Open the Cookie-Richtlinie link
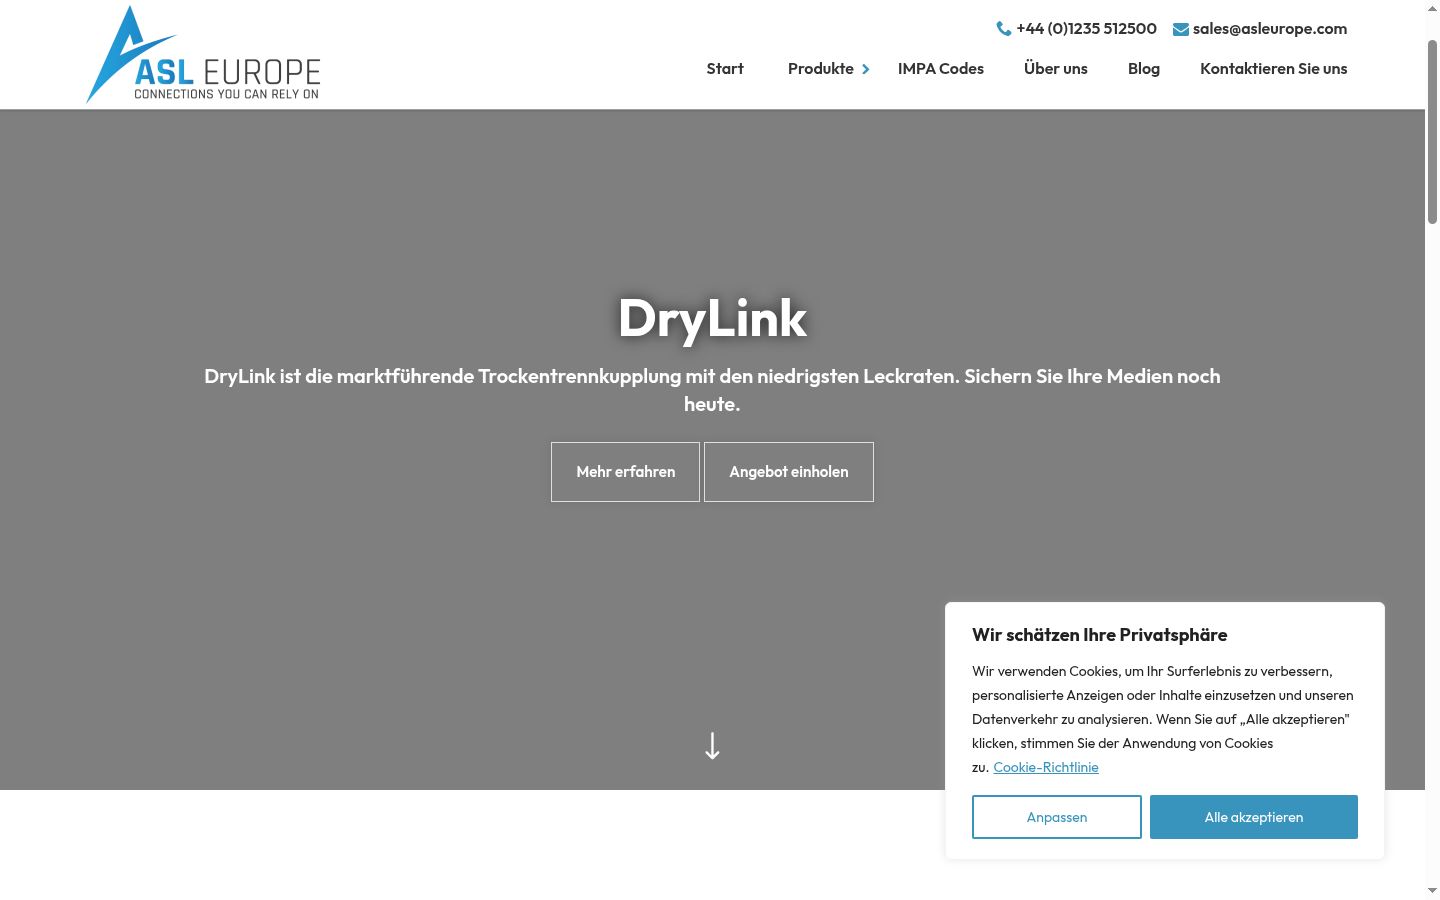 pos(1046,767)
